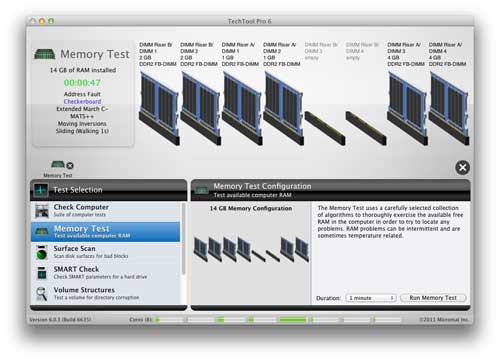Click the SMART Check drive icon
Image resolution: width=500 pixels, height=361 pixels.
(42, 273)
